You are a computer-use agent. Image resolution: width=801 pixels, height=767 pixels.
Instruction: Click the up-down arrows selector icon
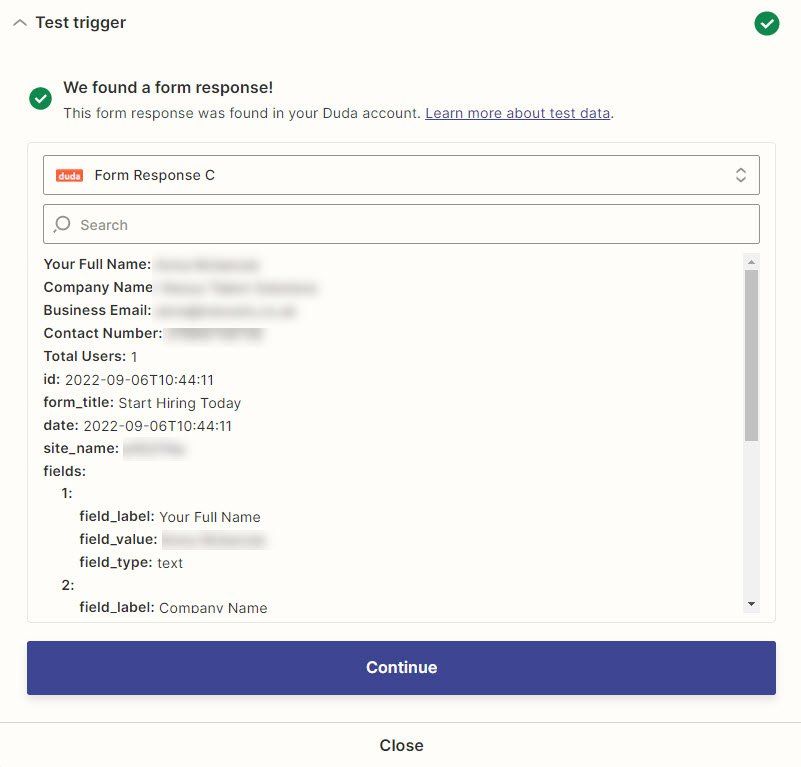[x=740, y=175]
